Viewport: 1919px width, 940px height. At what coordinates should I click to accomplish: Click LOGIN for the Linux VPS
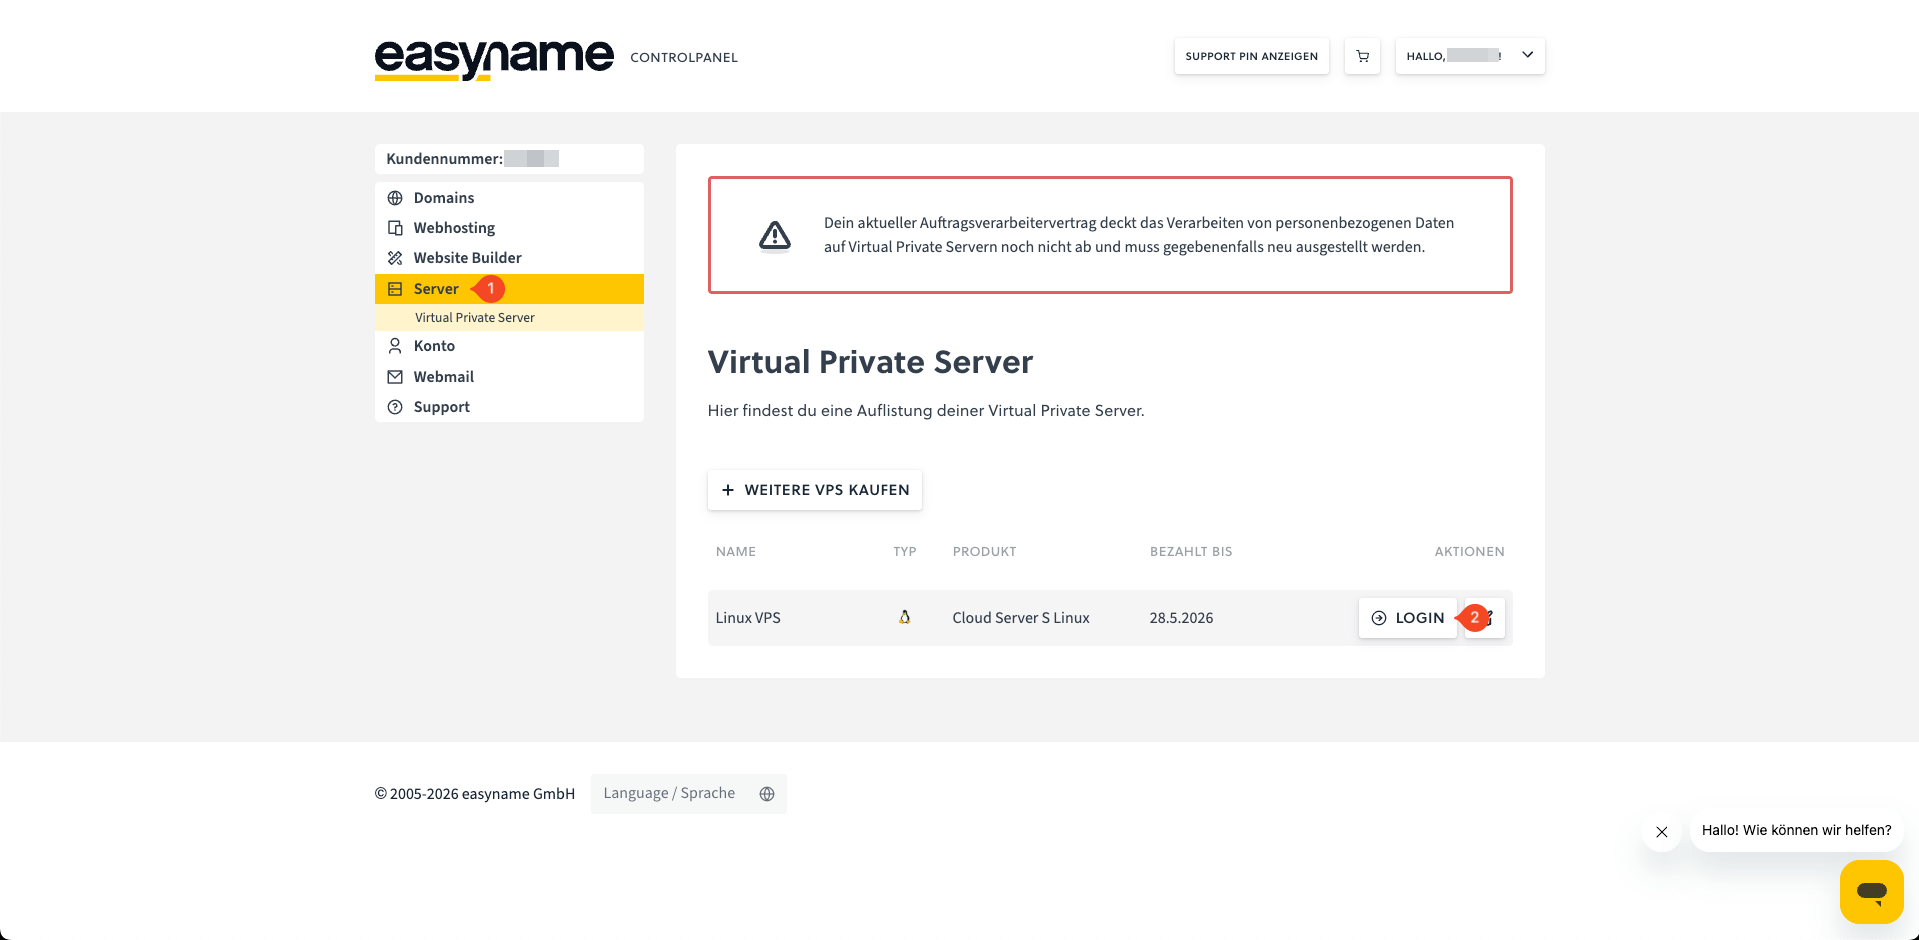pos(1407,618)
